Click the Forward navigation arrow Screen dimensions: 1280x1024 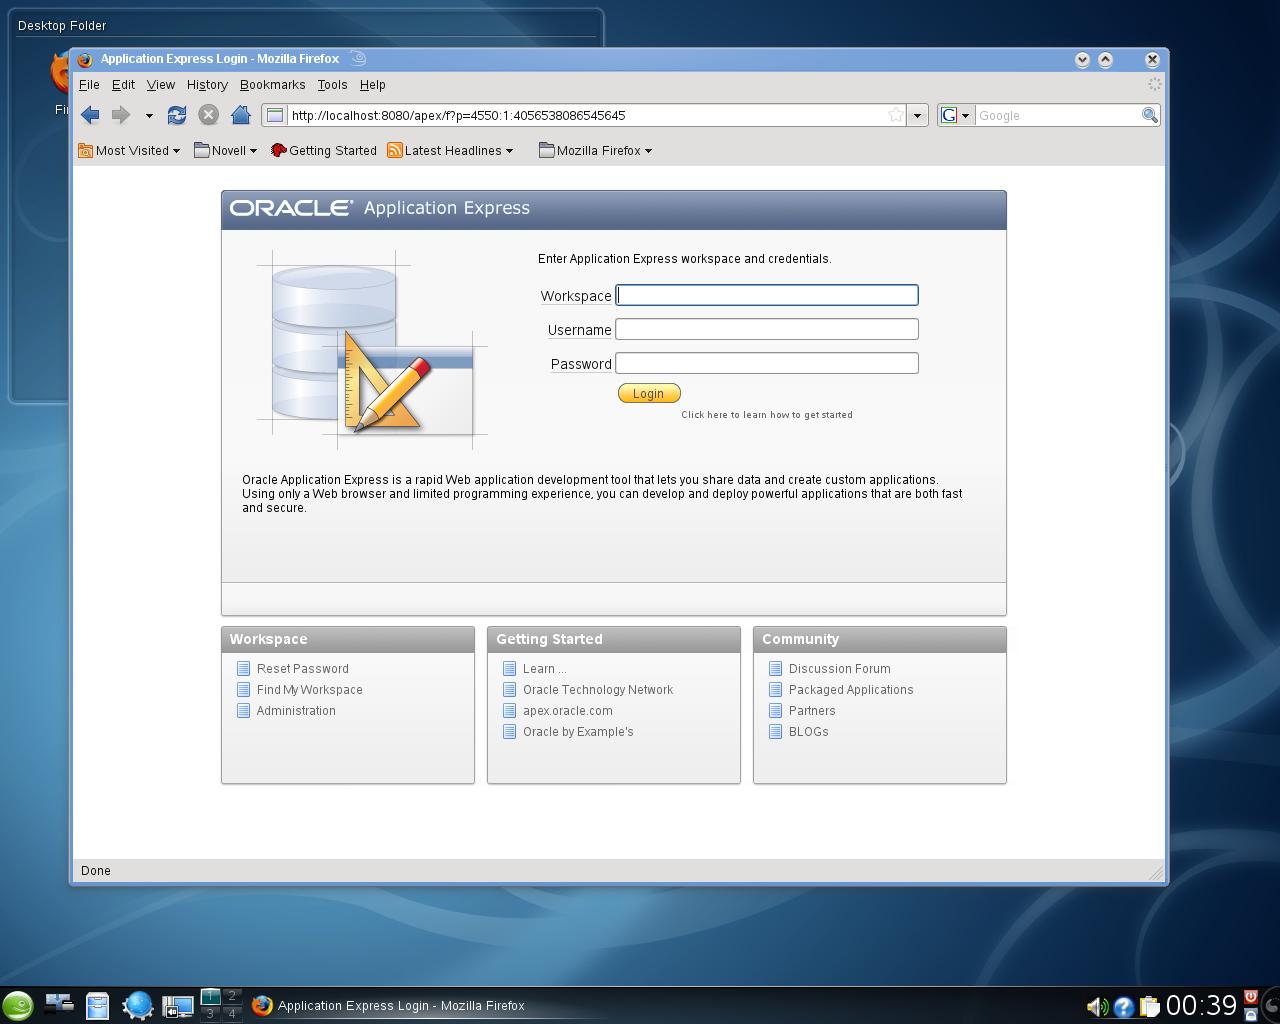click(121, 115)
